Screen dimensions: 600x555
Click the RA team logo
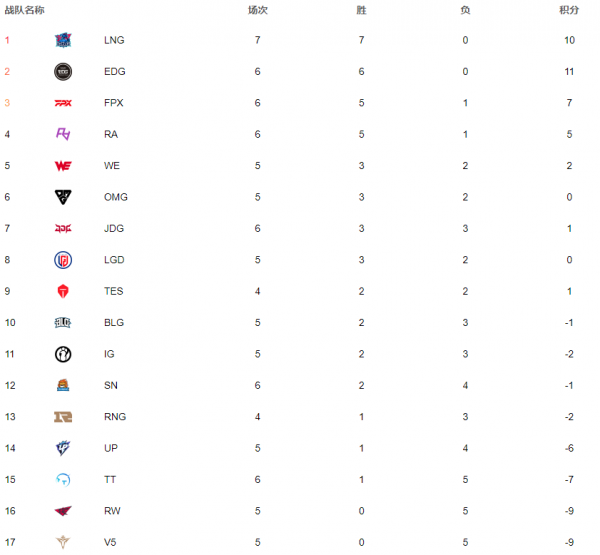click(x=63, y=134)
